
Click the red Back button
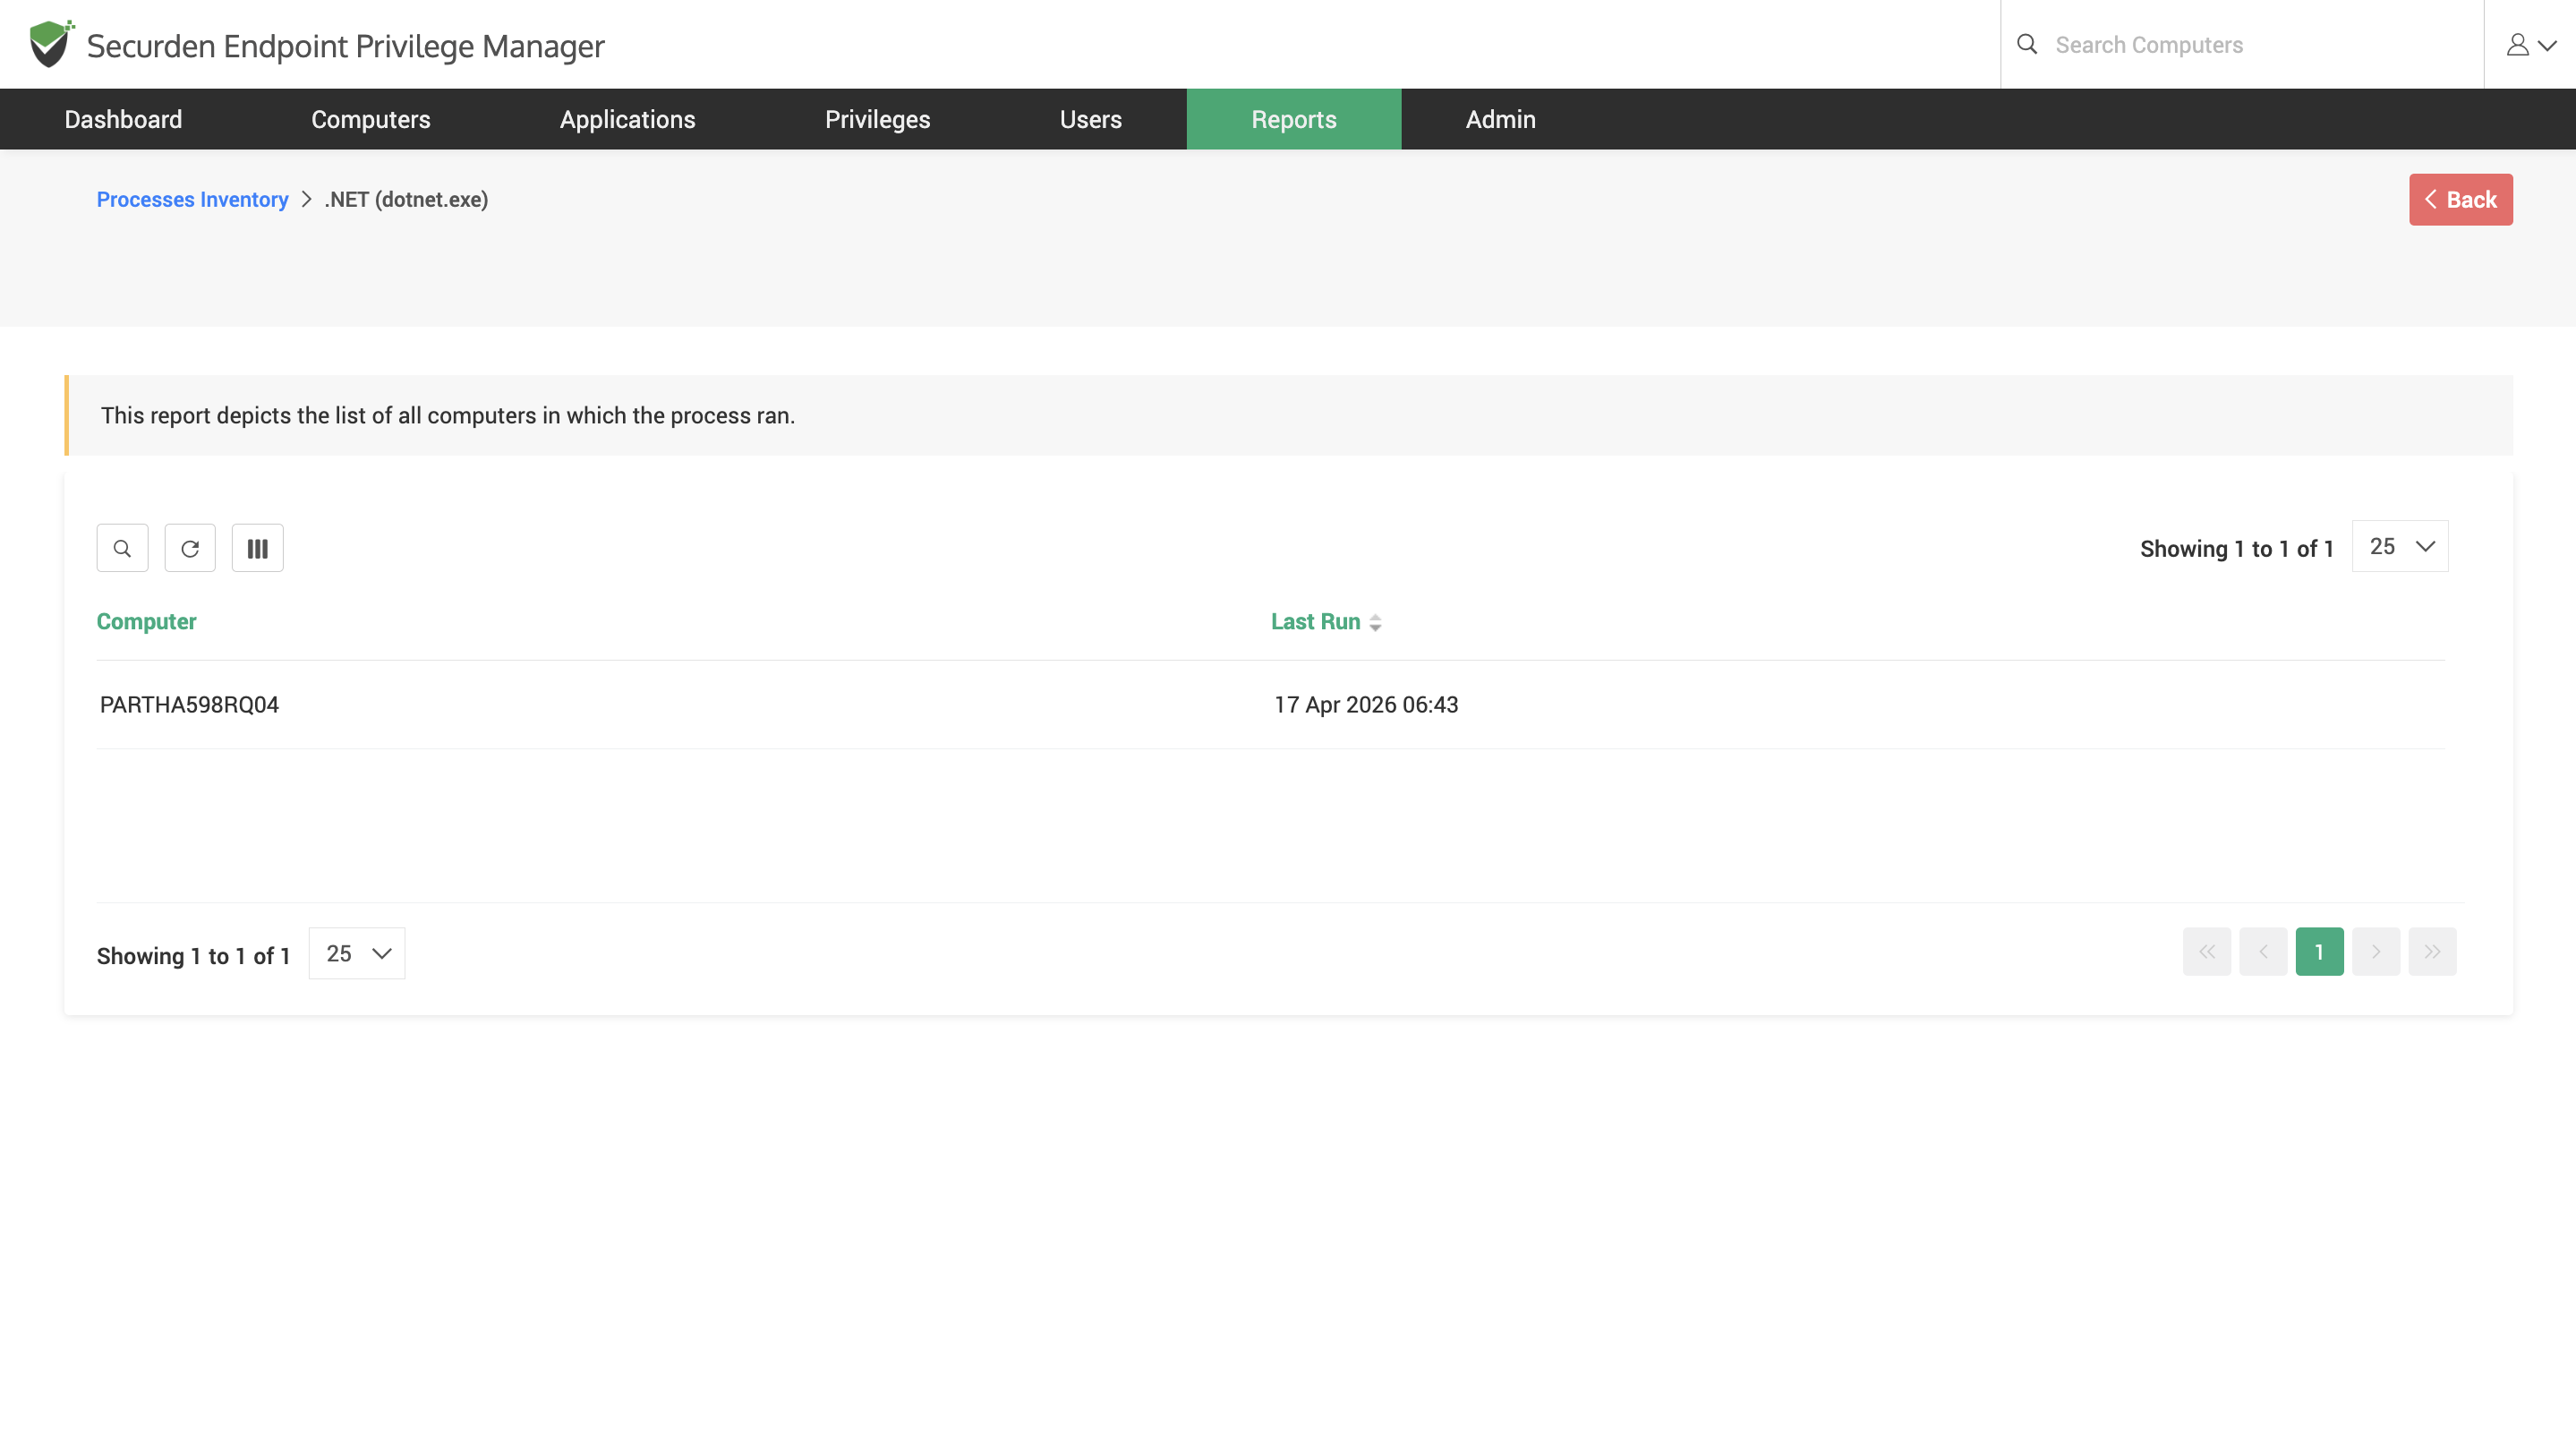coord(2461,200)
